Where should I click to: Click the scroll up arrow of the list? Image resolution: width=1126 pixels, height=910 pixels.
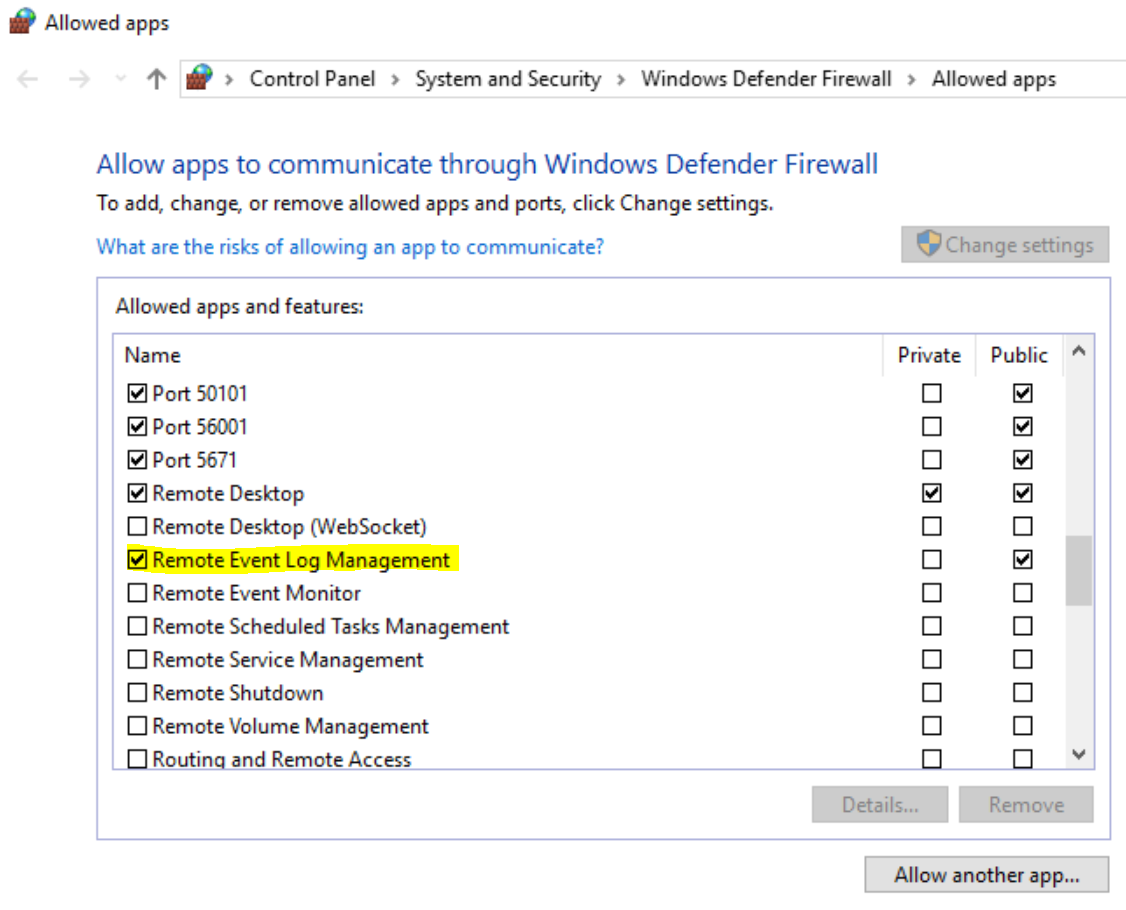1078,351
